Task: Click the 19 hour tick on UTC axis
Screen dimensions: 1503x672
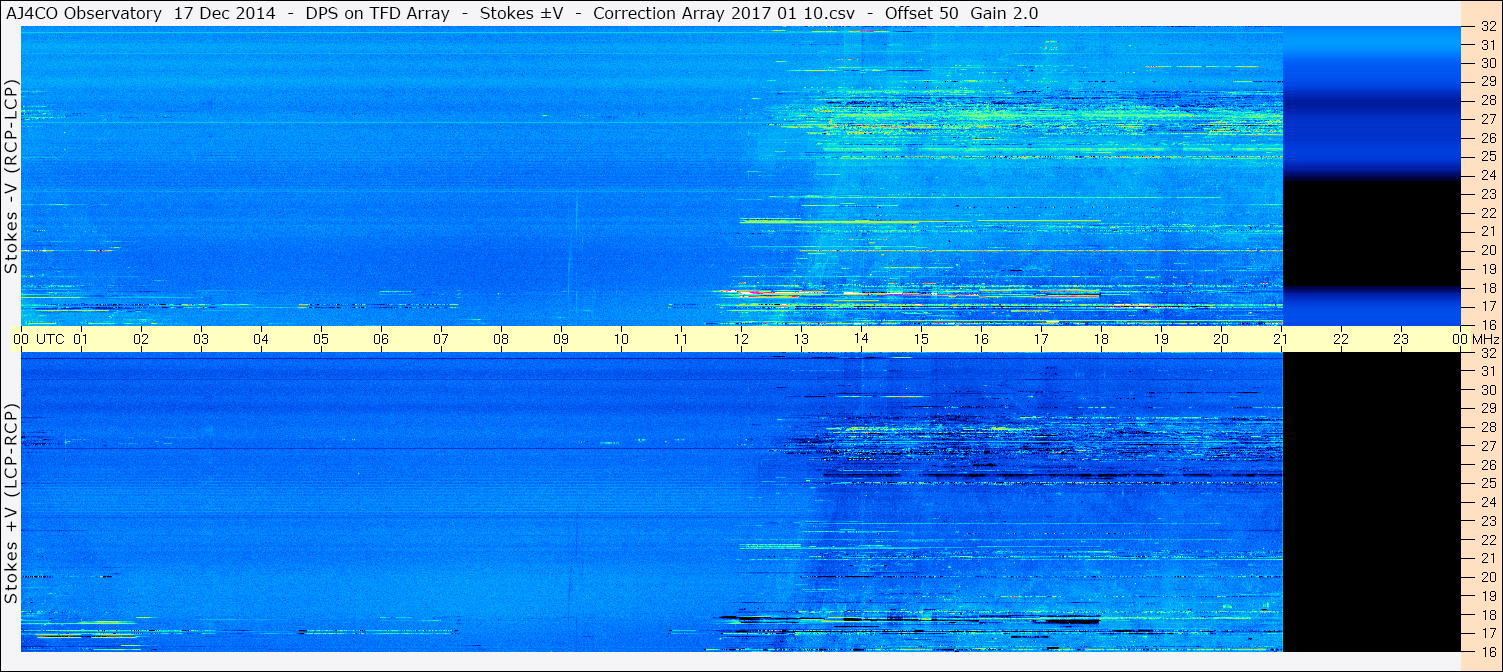Action: click(1161, 339)
